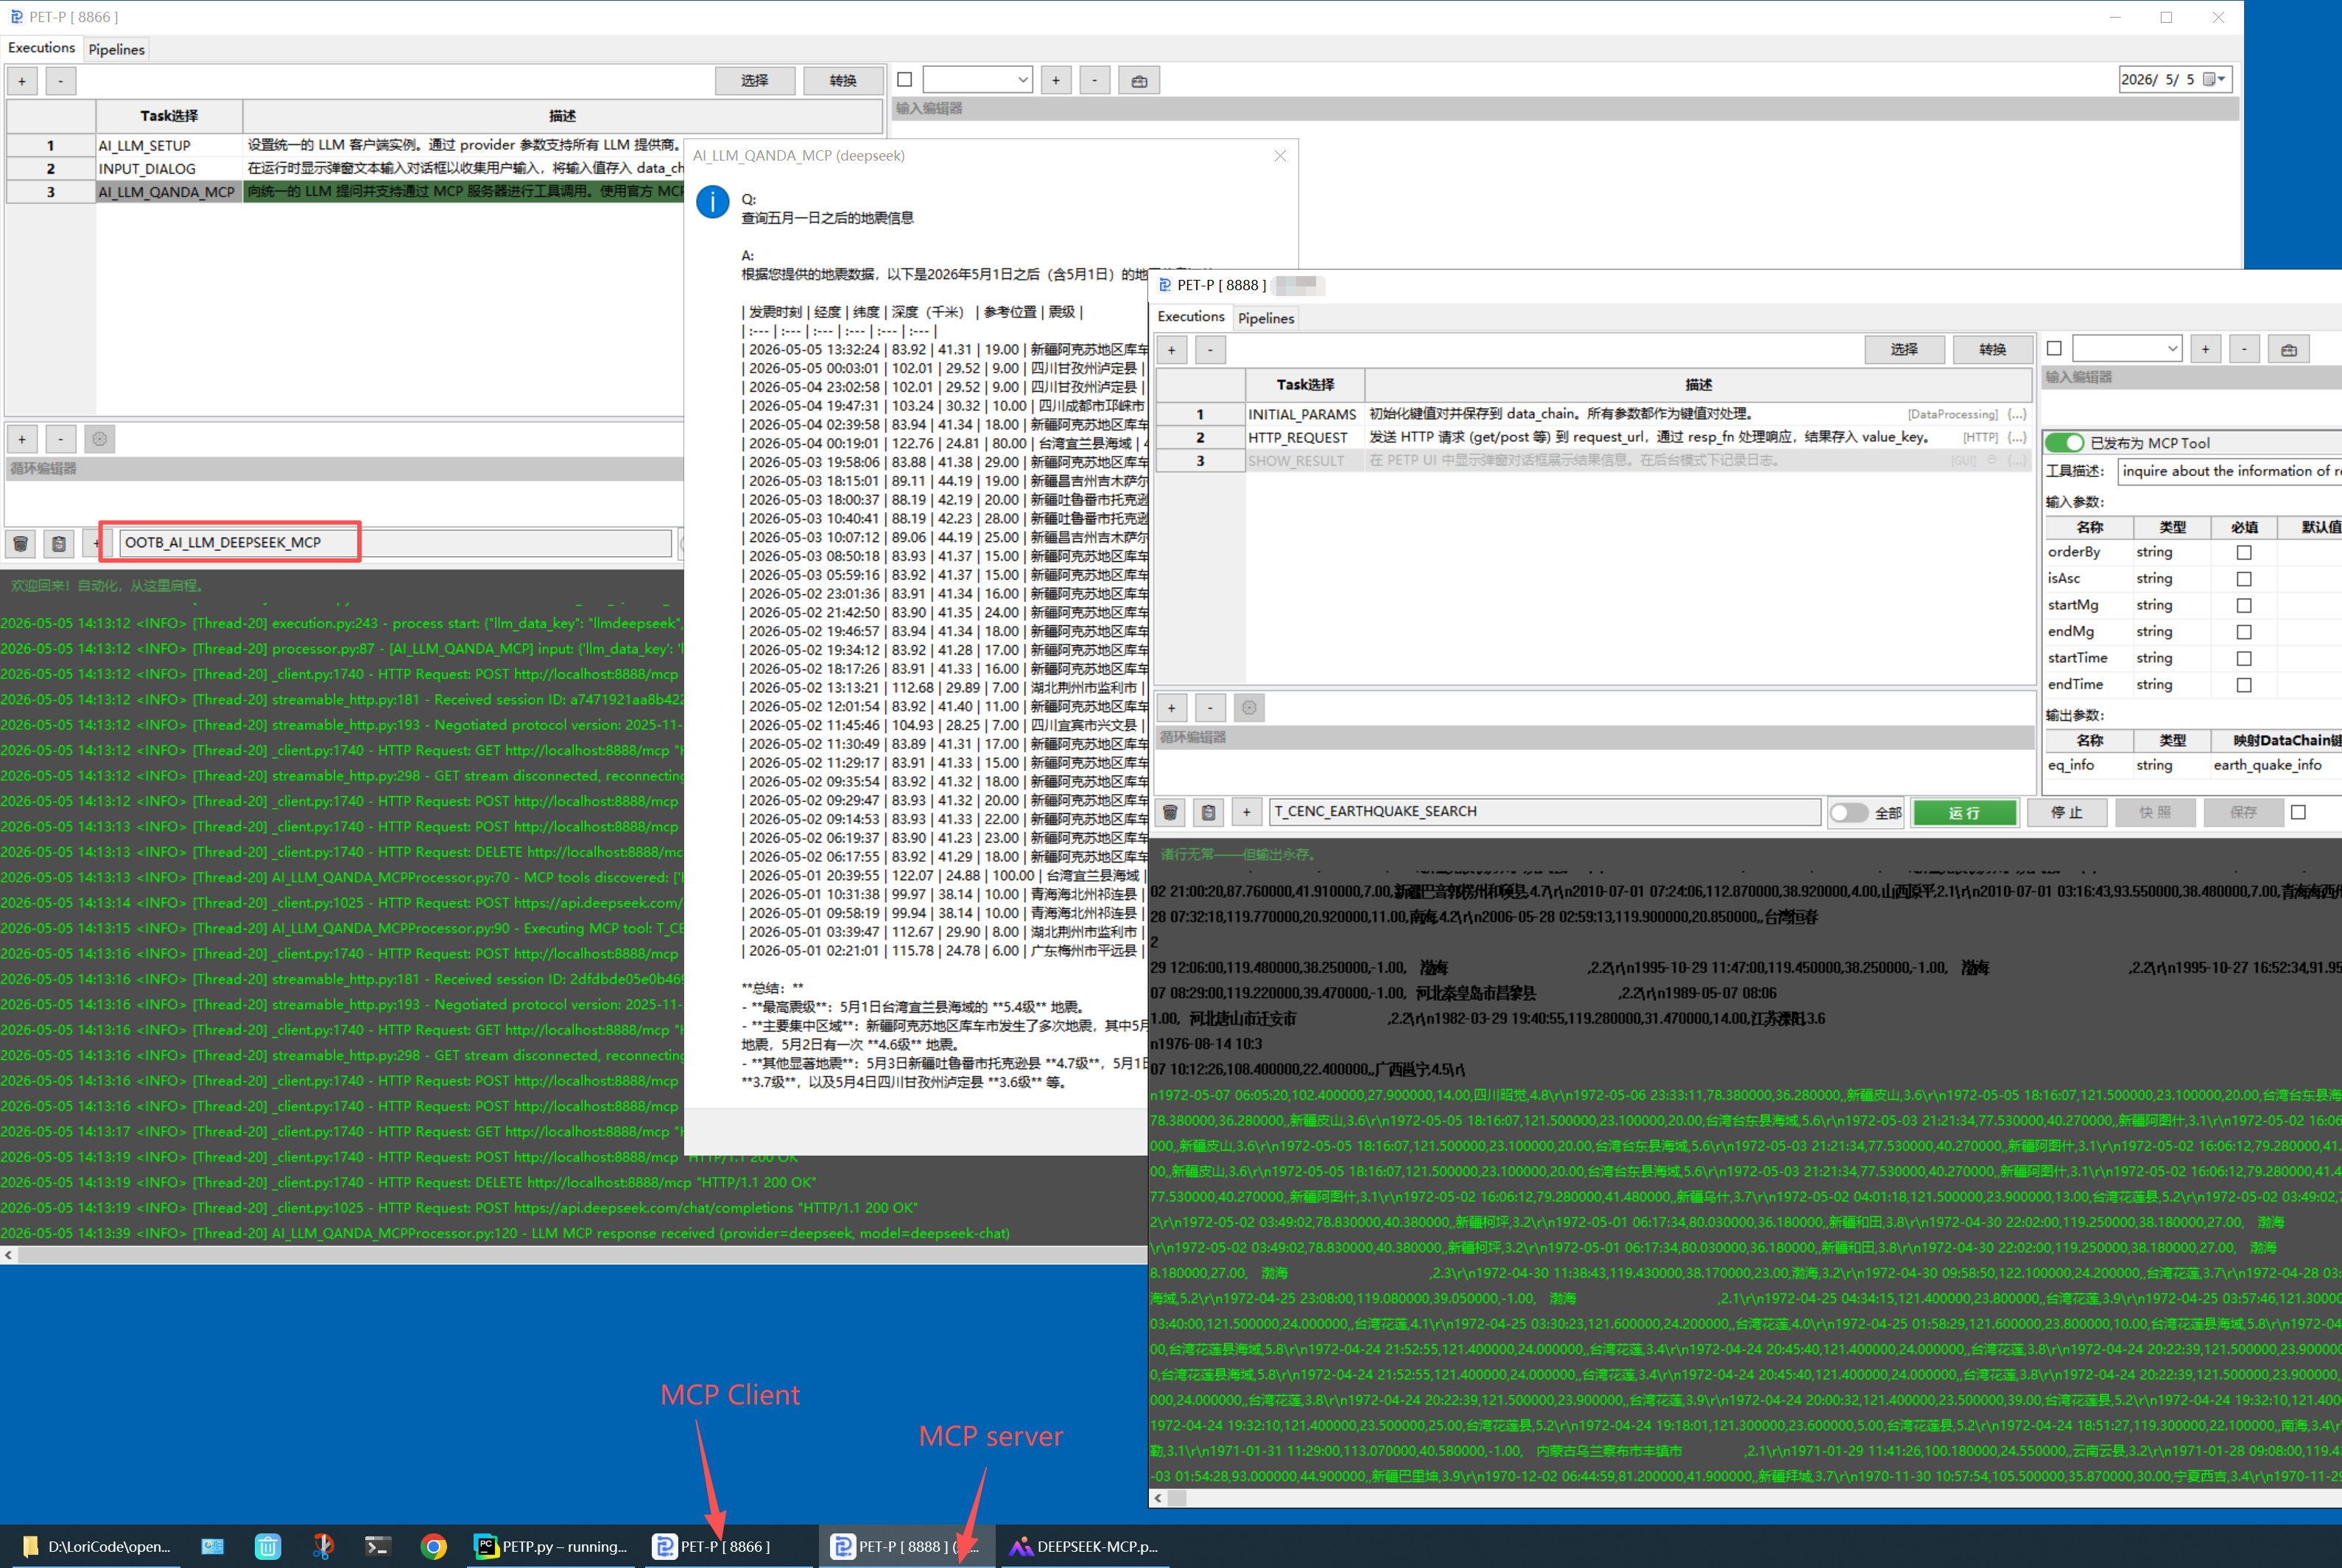The height and width of the screenshot is (1568, 2342).
Task: Add input entry with plus in window 8888
Action: click(x=2206, y=350)
